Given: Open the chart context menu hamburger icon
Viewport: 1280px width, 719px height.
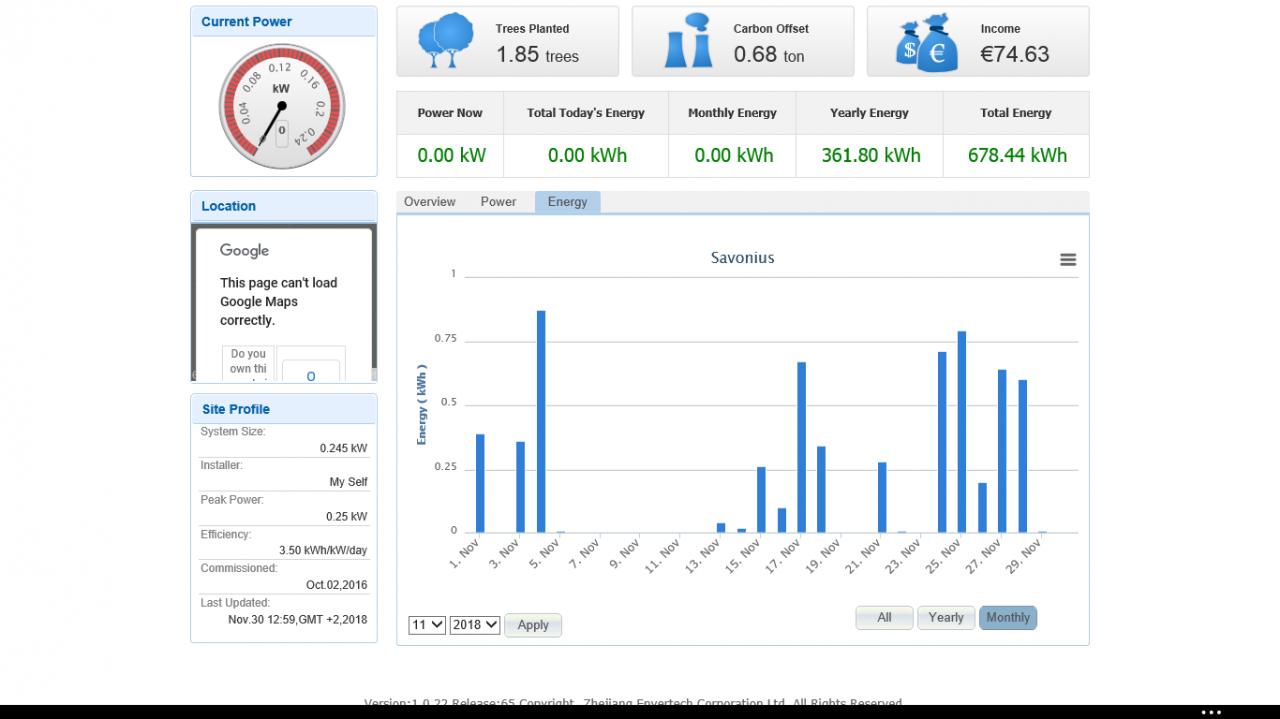Looking at the screenshot, I should click(1068, 260).
